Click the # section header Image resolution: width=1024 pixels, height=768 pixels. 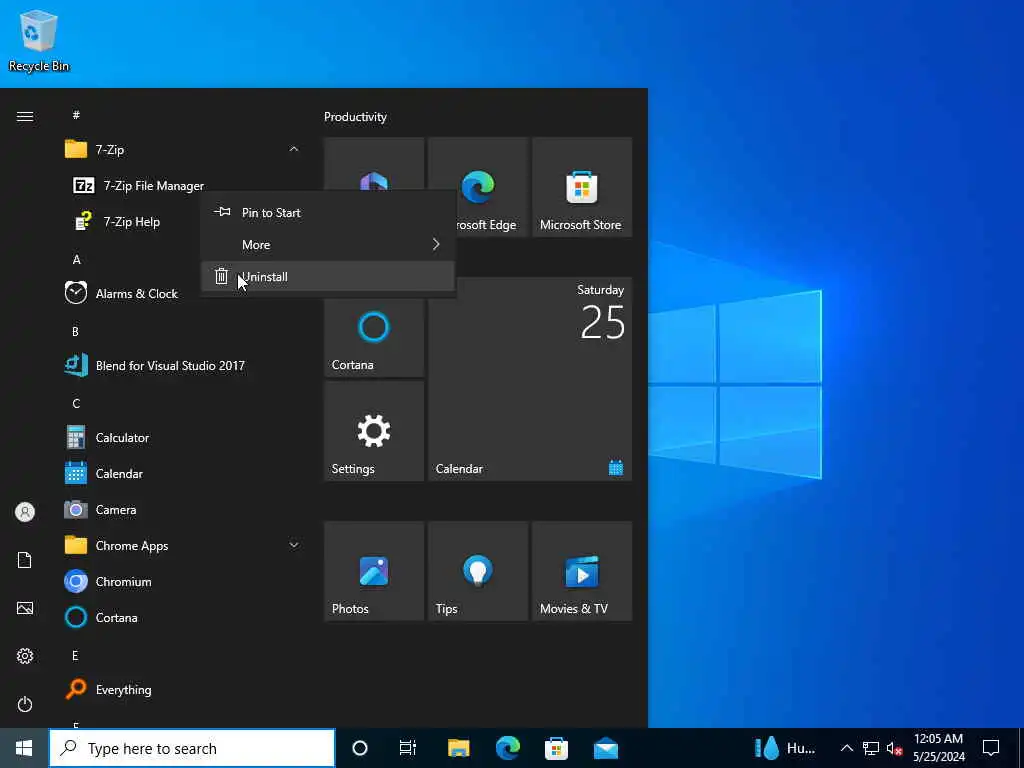click(76, 115)
